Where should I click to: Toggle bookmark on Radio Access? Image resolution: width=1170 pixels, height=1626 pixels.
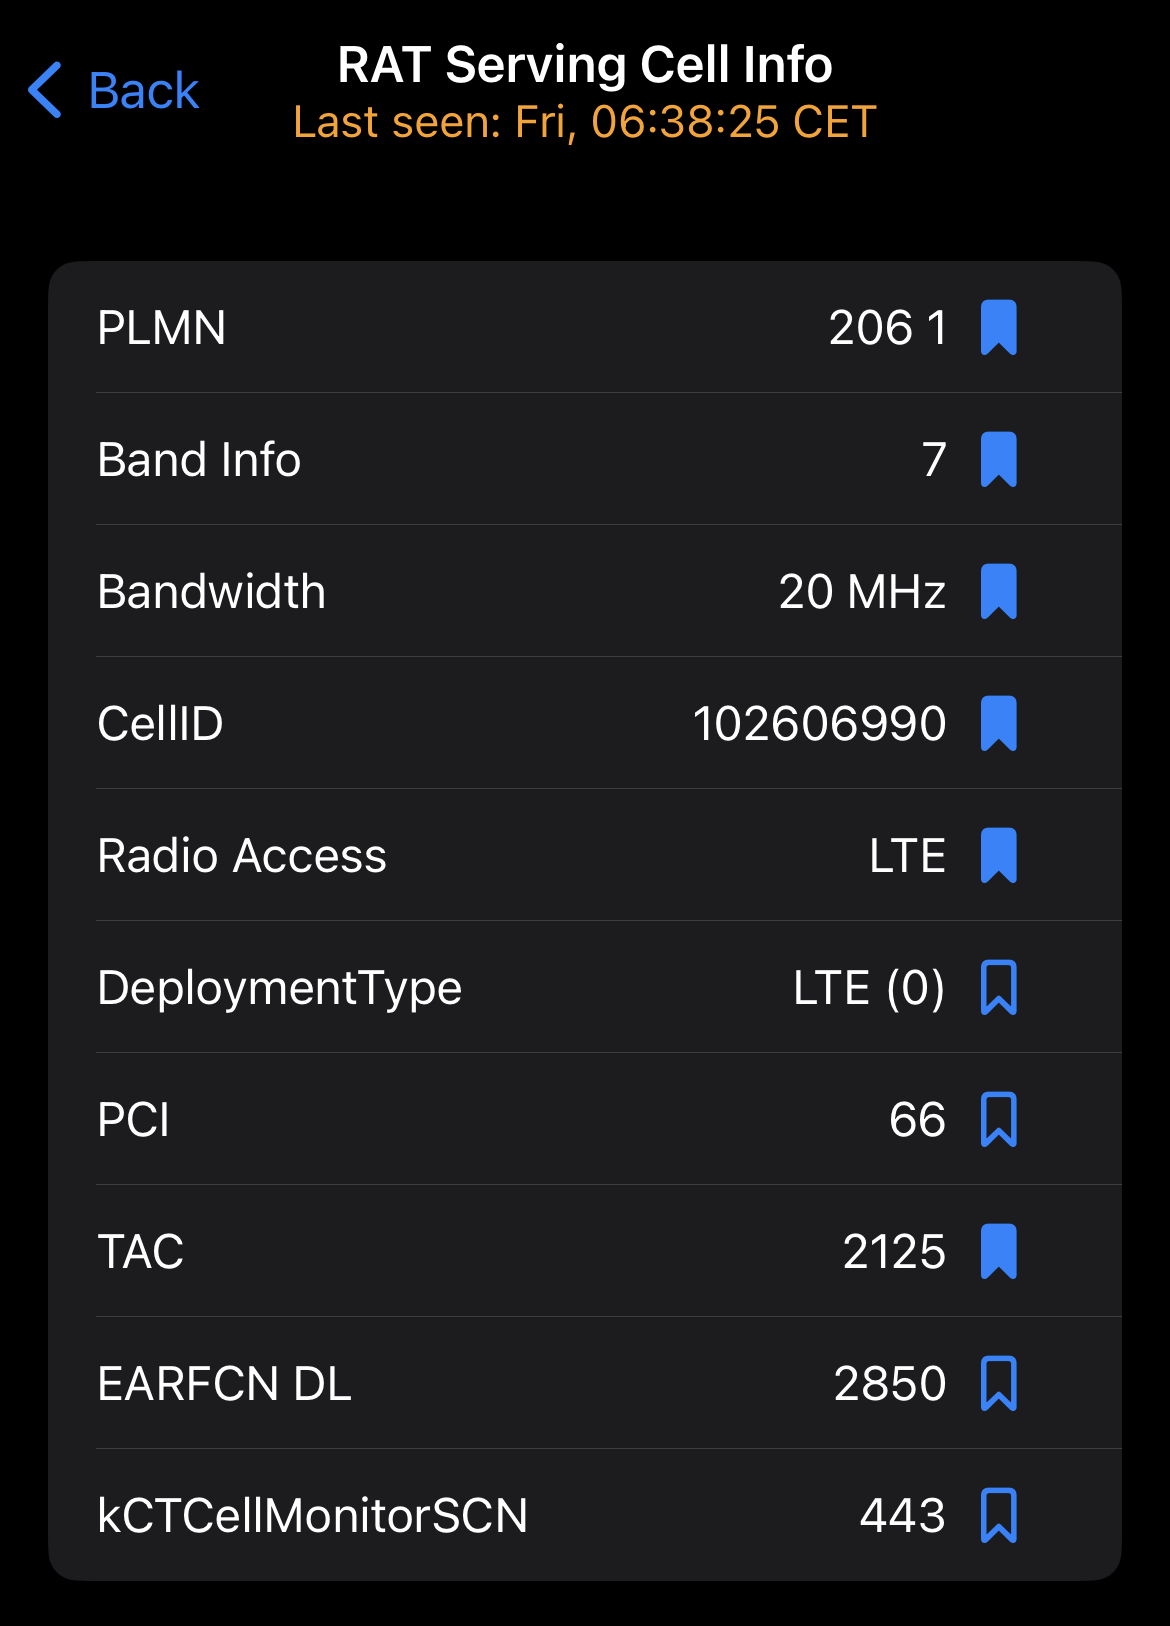coord(998,856)
